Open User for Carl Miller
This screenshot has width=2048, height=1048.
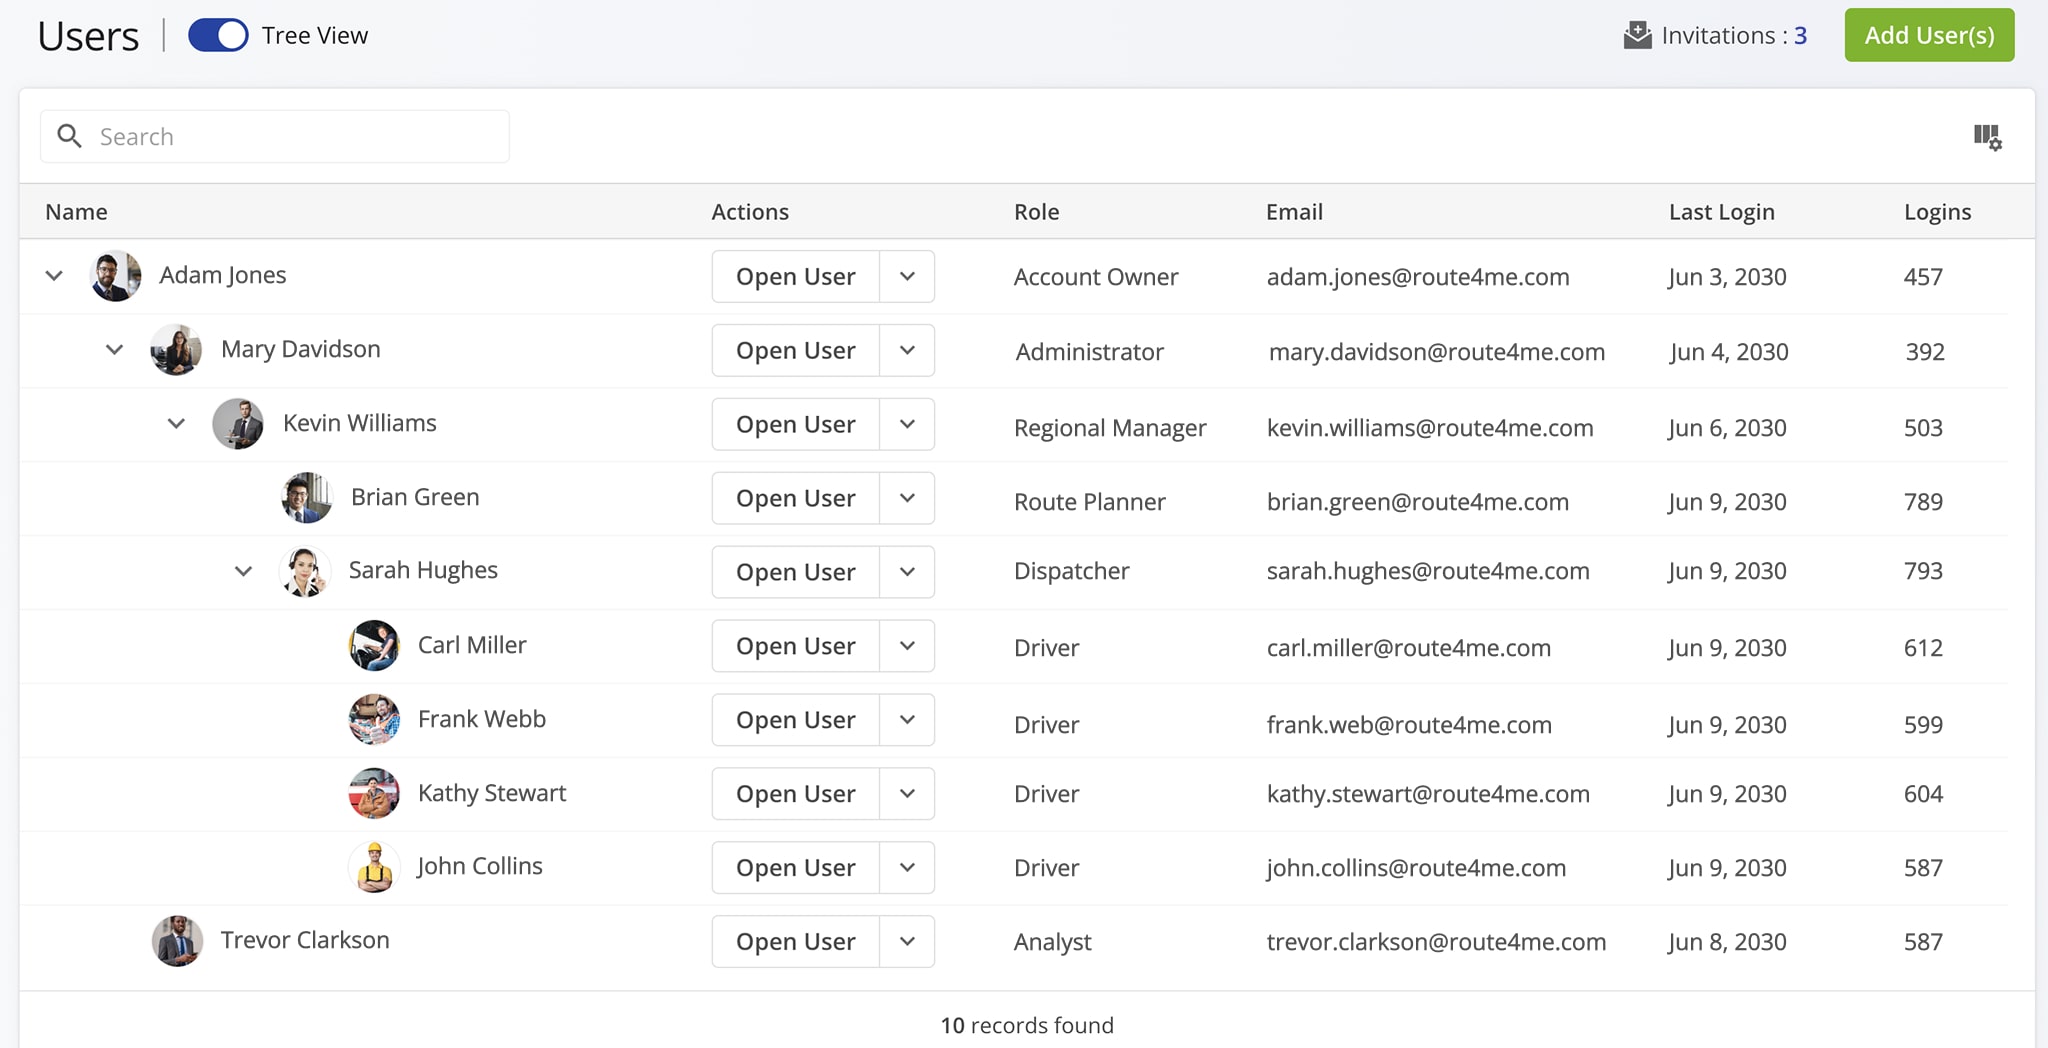coord(796,646)
